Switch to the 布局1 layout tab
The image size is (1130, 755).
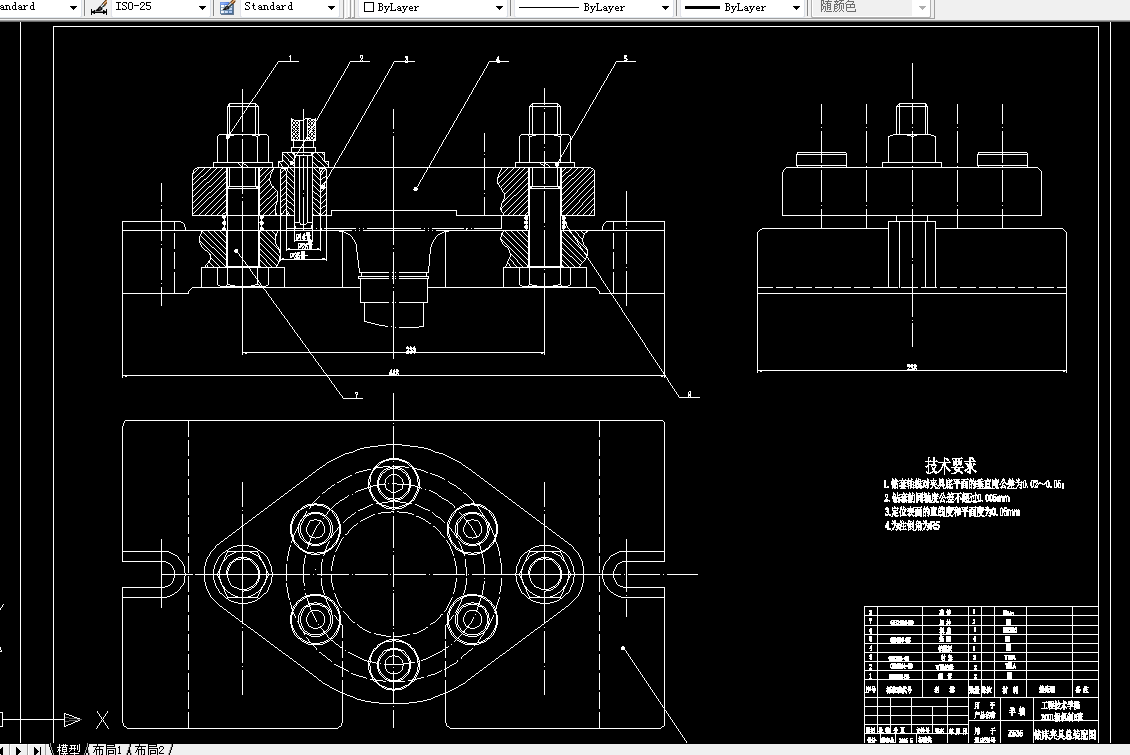tap(107, 750)
